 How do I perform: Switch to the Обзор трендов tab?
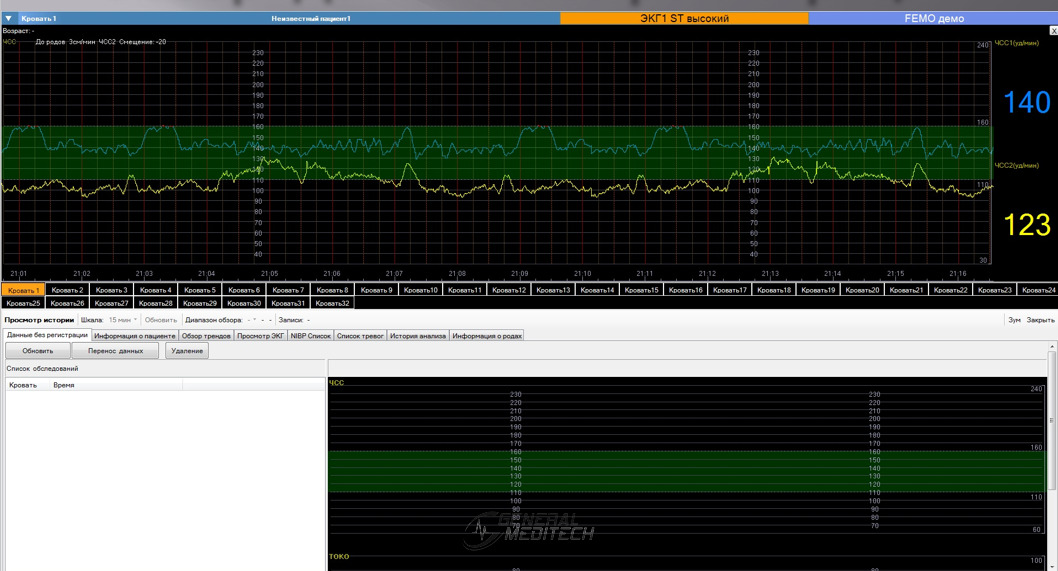(x=206, y=336)
